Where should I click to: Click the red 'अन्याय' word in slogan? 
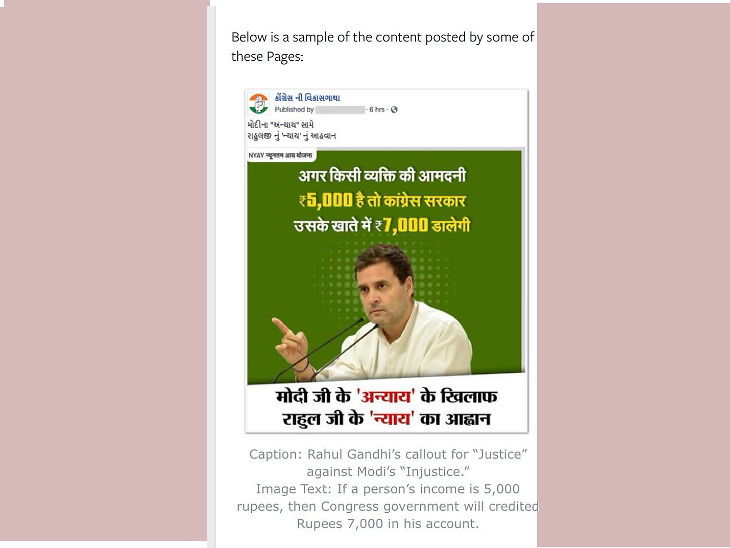[385, 397]
